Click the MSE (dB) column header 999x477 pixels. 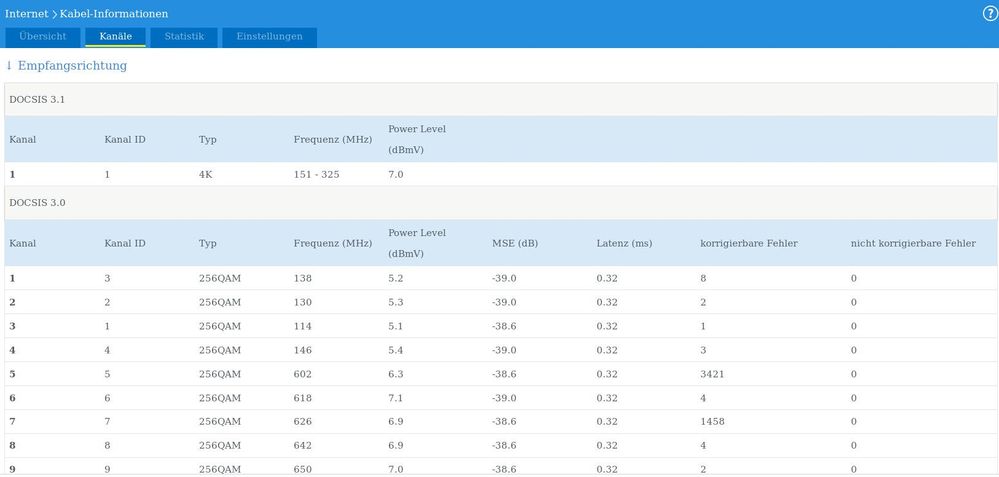[x=515, y=243]
